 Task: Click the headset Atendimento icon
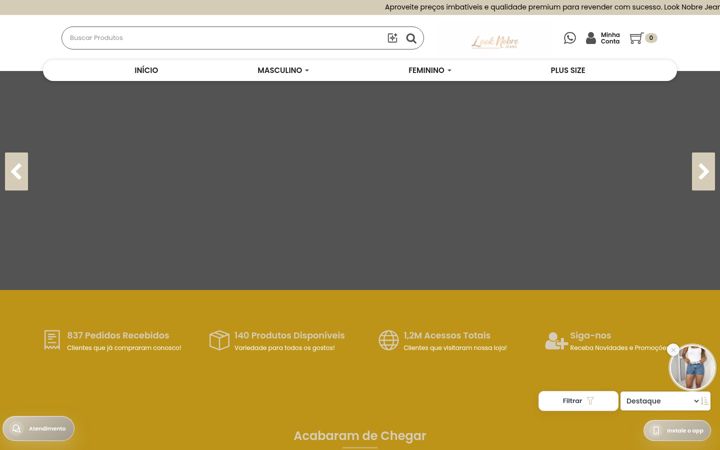[x=17, y=428]
